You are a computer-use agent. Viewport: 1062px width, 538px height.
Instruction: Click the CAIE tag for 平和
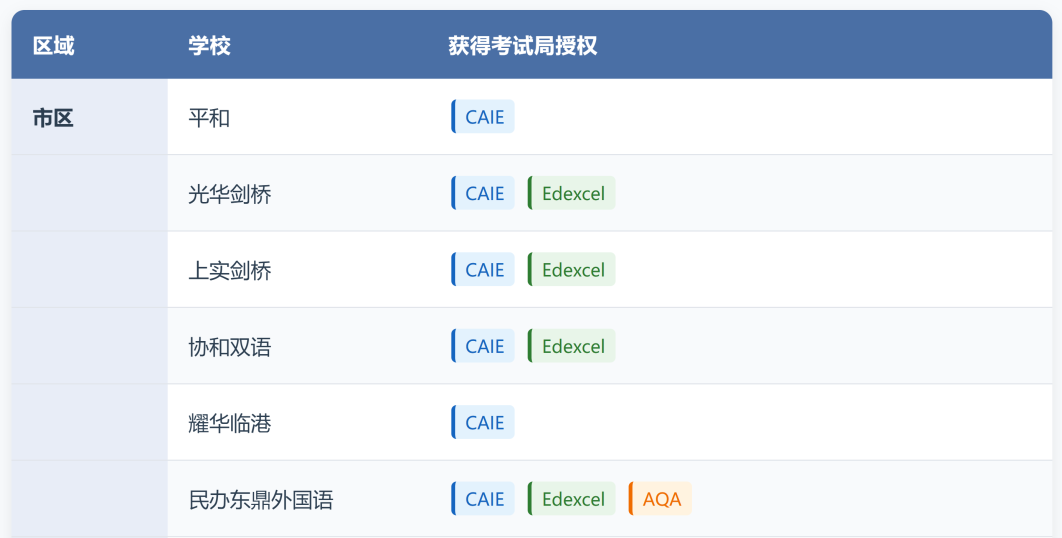[484, 117]
